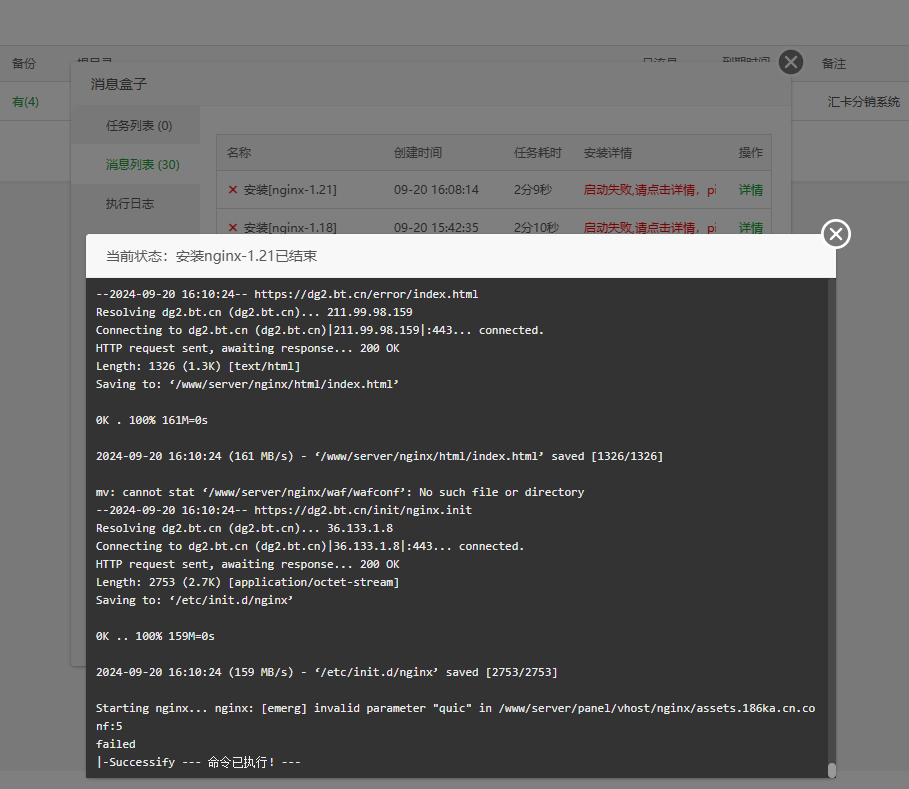Click the 创建时间 column header
This screenshot has height=789, width=909.
click(418, 152)
